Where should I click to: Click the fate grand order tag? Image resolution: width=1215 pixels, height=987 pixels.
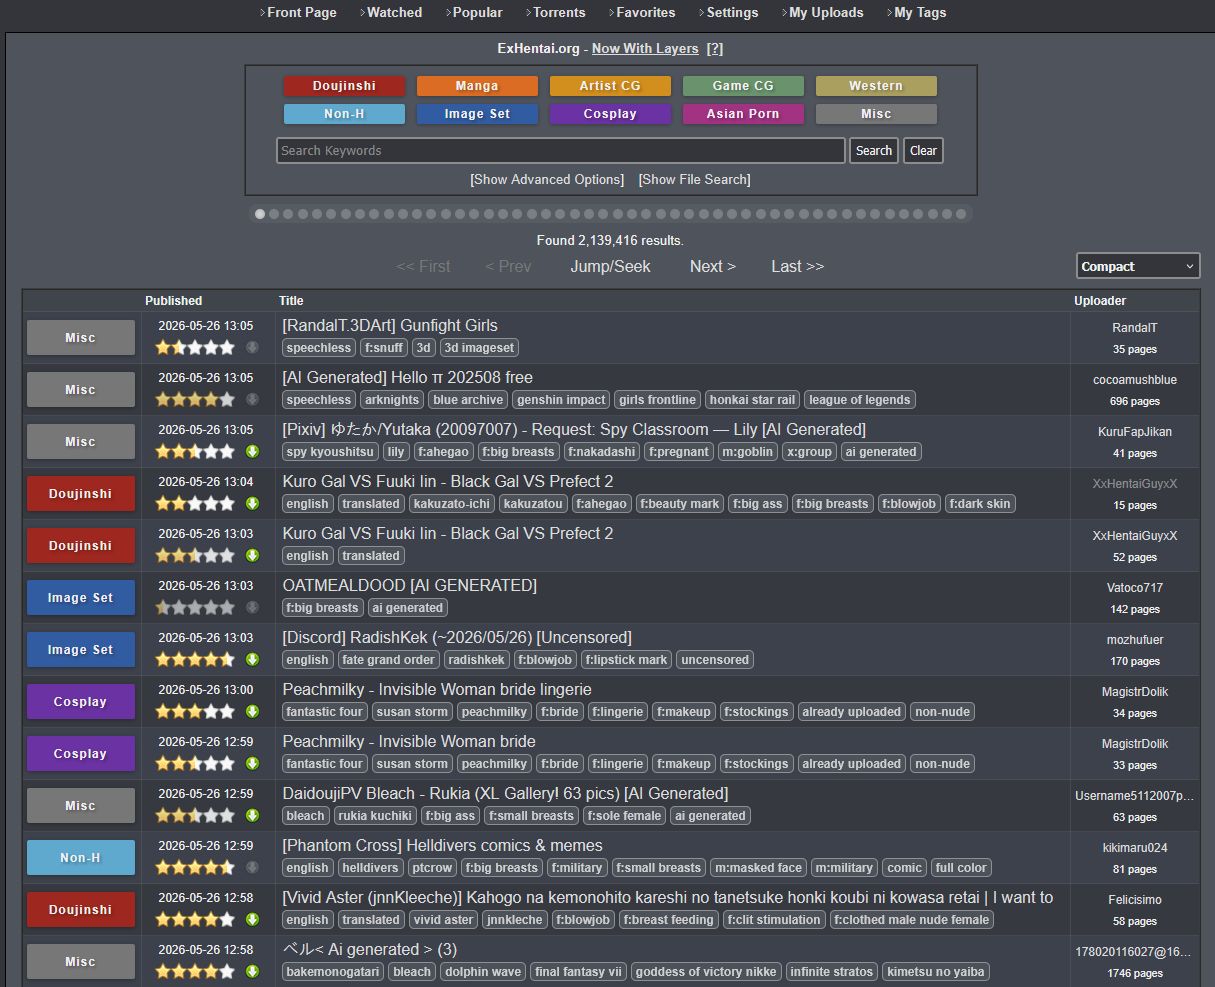[x=389, y=660]
